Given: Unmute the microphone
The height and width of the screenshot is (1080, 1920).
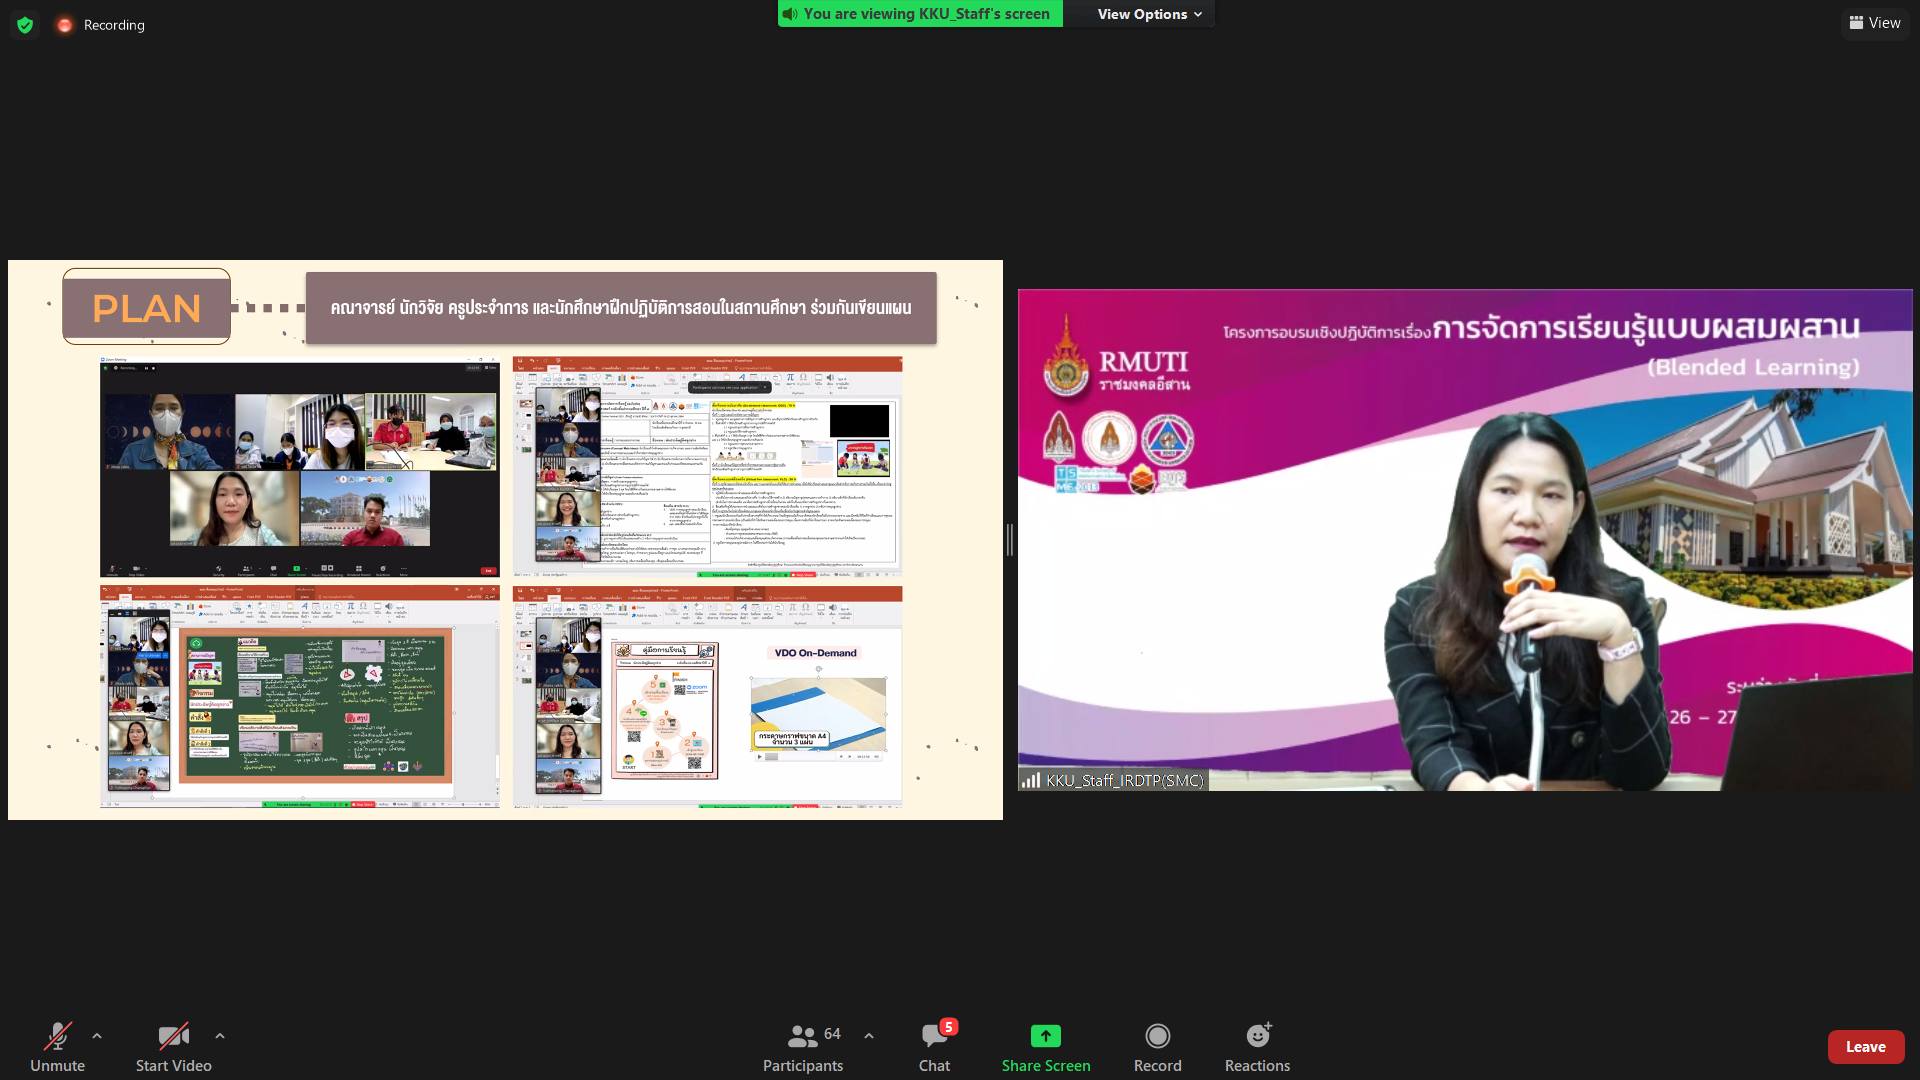Looking at the screenshot, I should click(x=57, y=1046).
